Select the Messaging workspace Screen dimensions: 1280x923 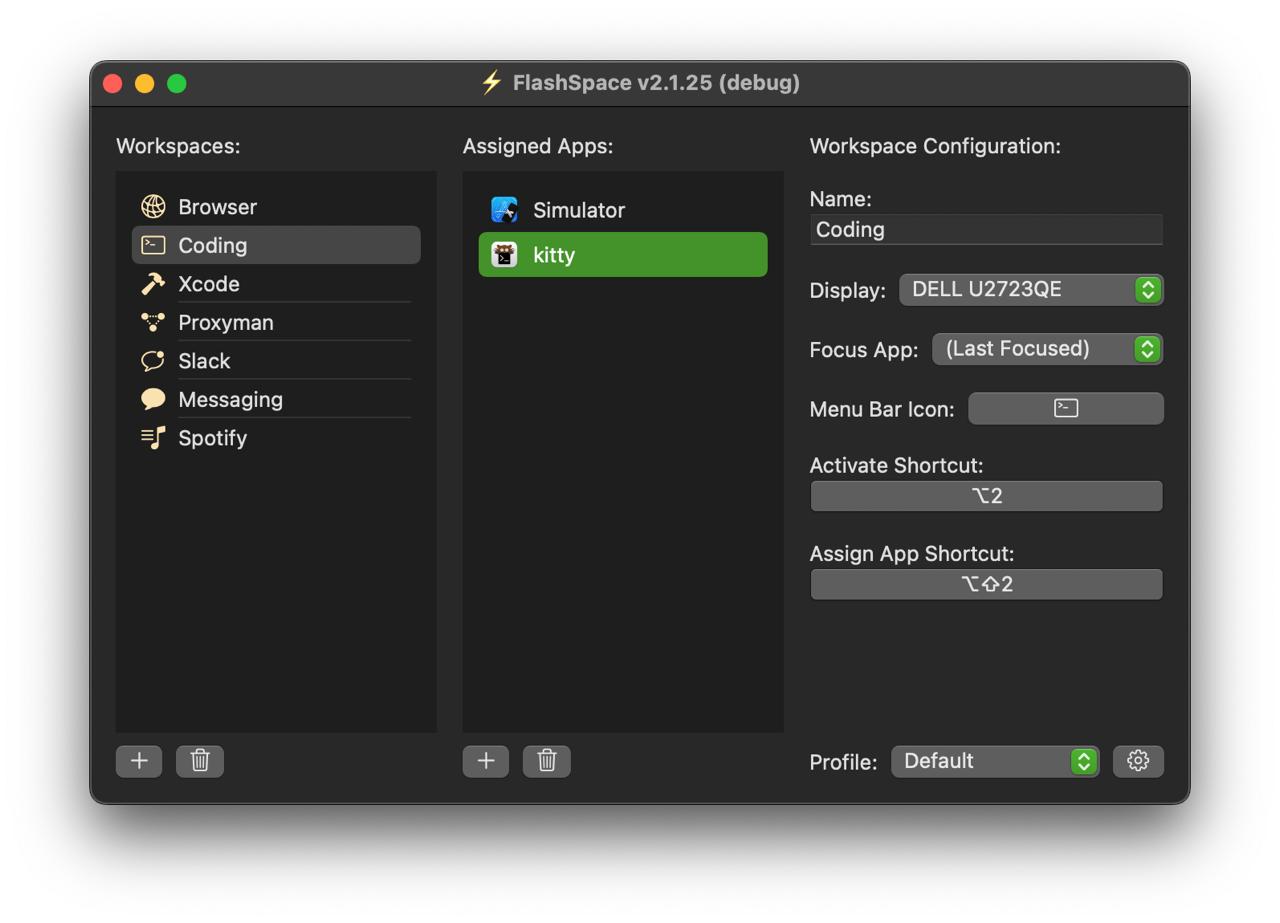pyautogui.click(x=276, y=399)
